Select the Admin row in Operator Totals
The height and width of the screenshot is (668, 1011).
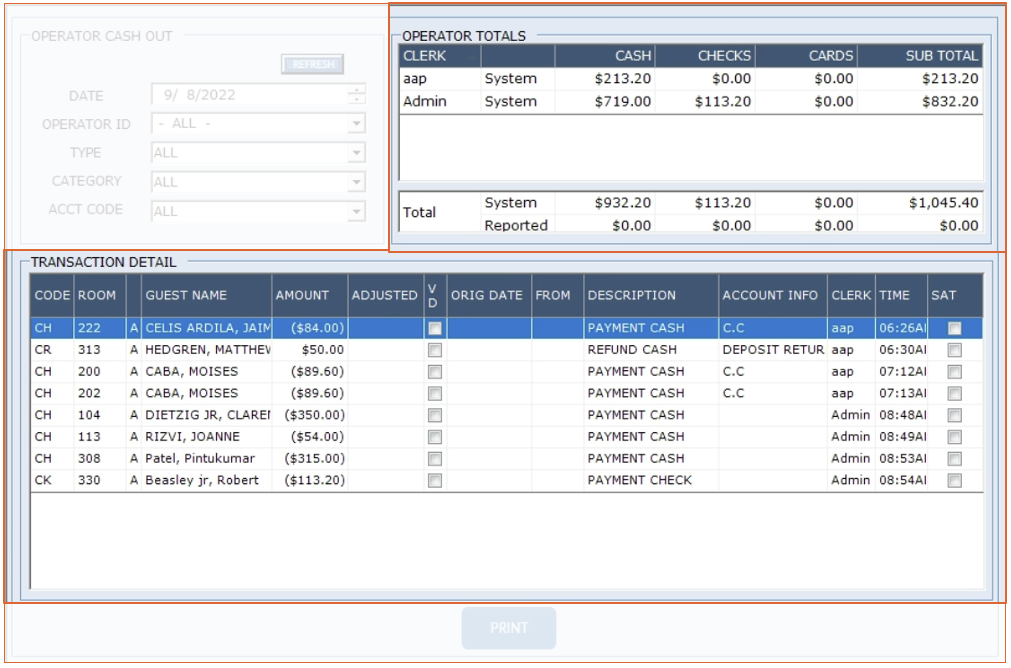point(690,102)
